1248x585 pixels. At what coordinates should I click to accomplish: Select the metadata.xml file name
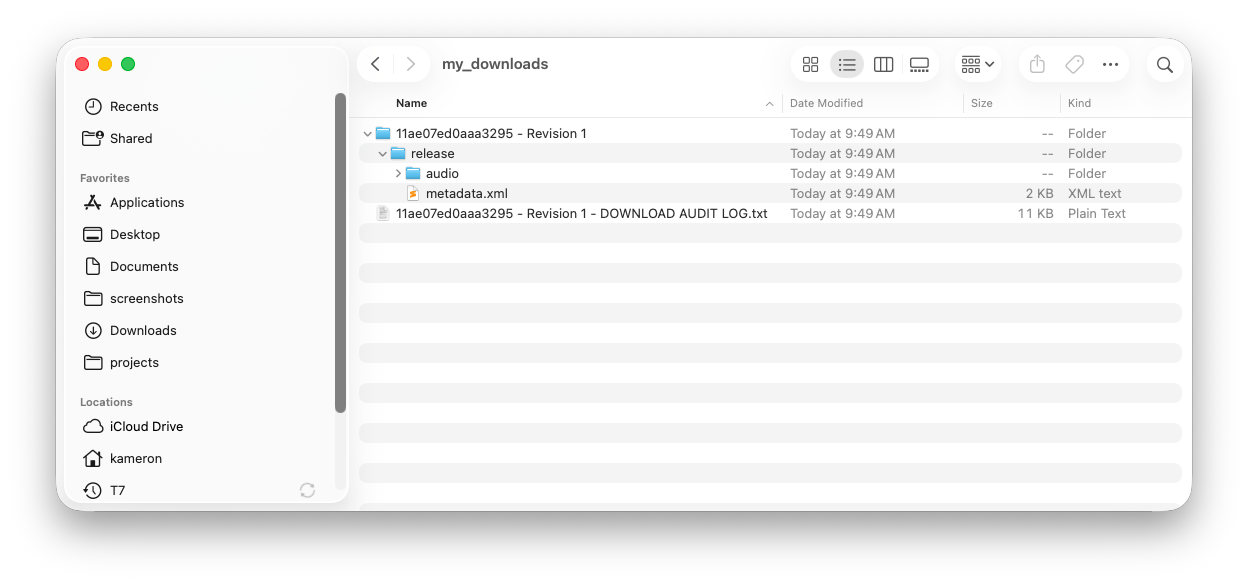tap(467, 193)
